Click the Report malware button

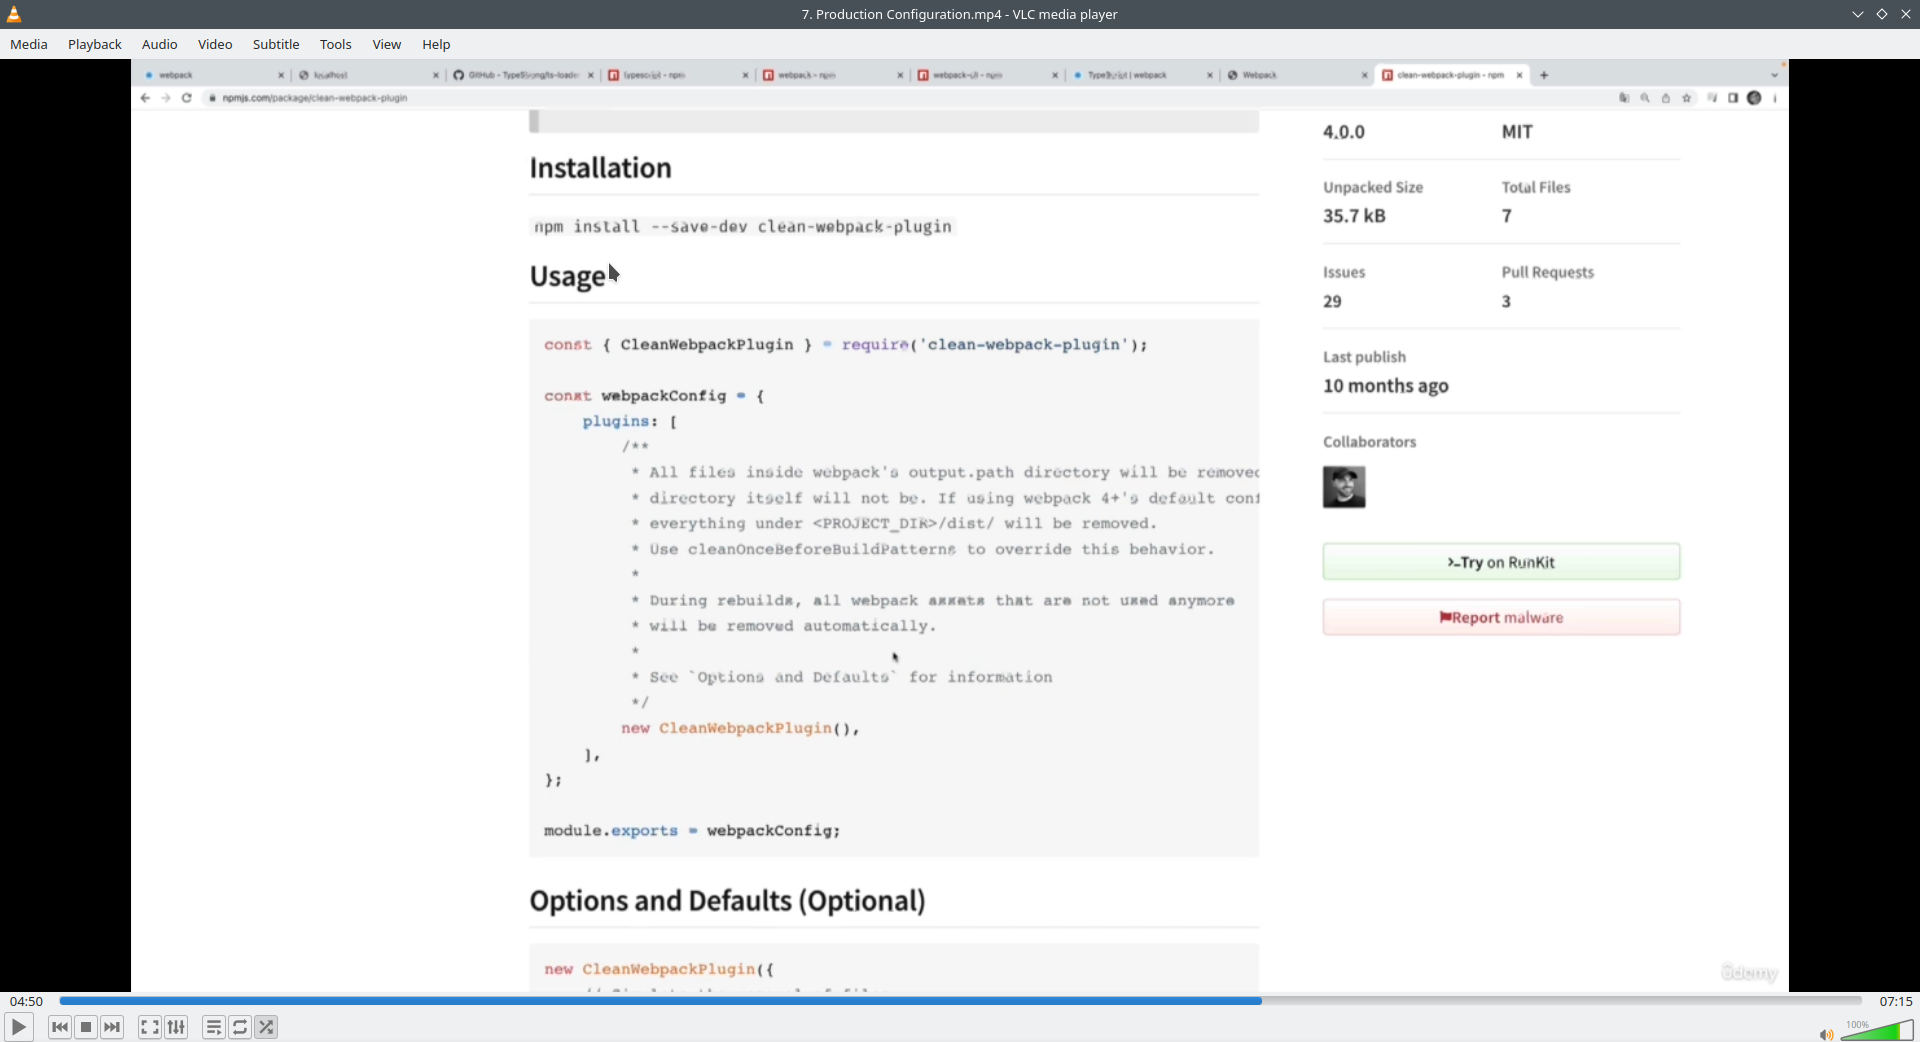point(1501,617)
